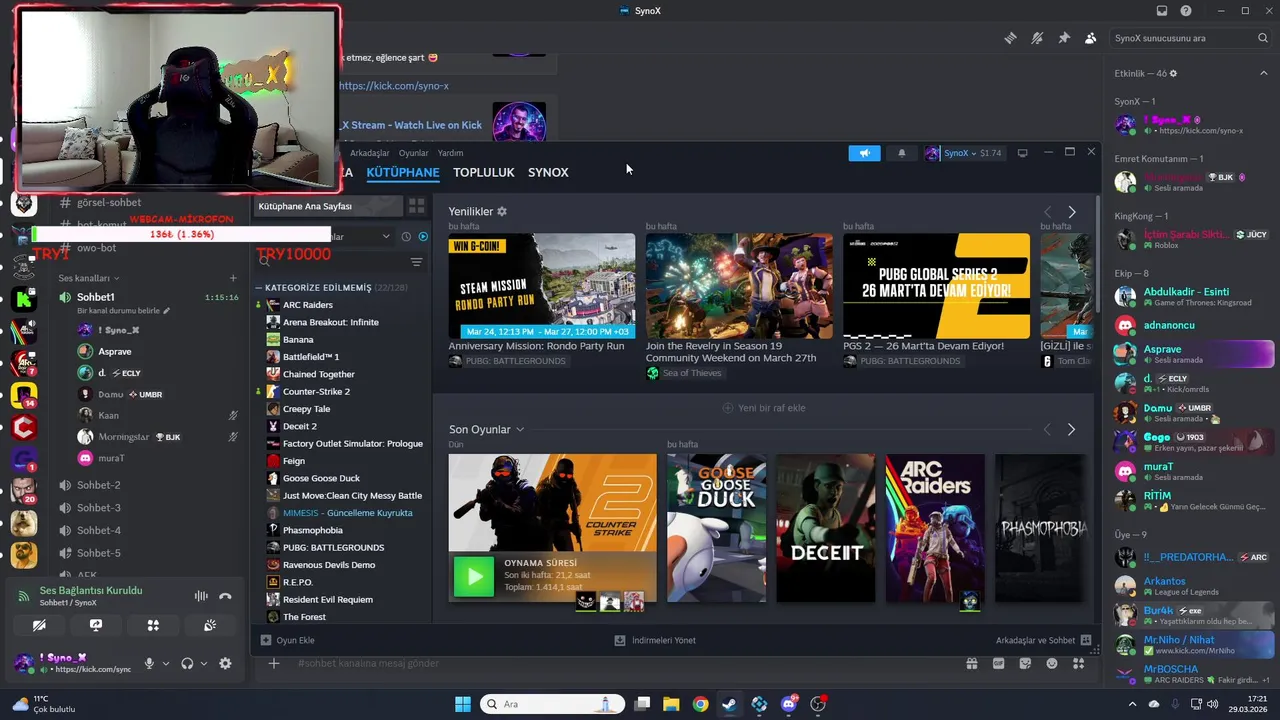Toggle ready-to-play games filter

pyautogui.click(x=423, y=236)
